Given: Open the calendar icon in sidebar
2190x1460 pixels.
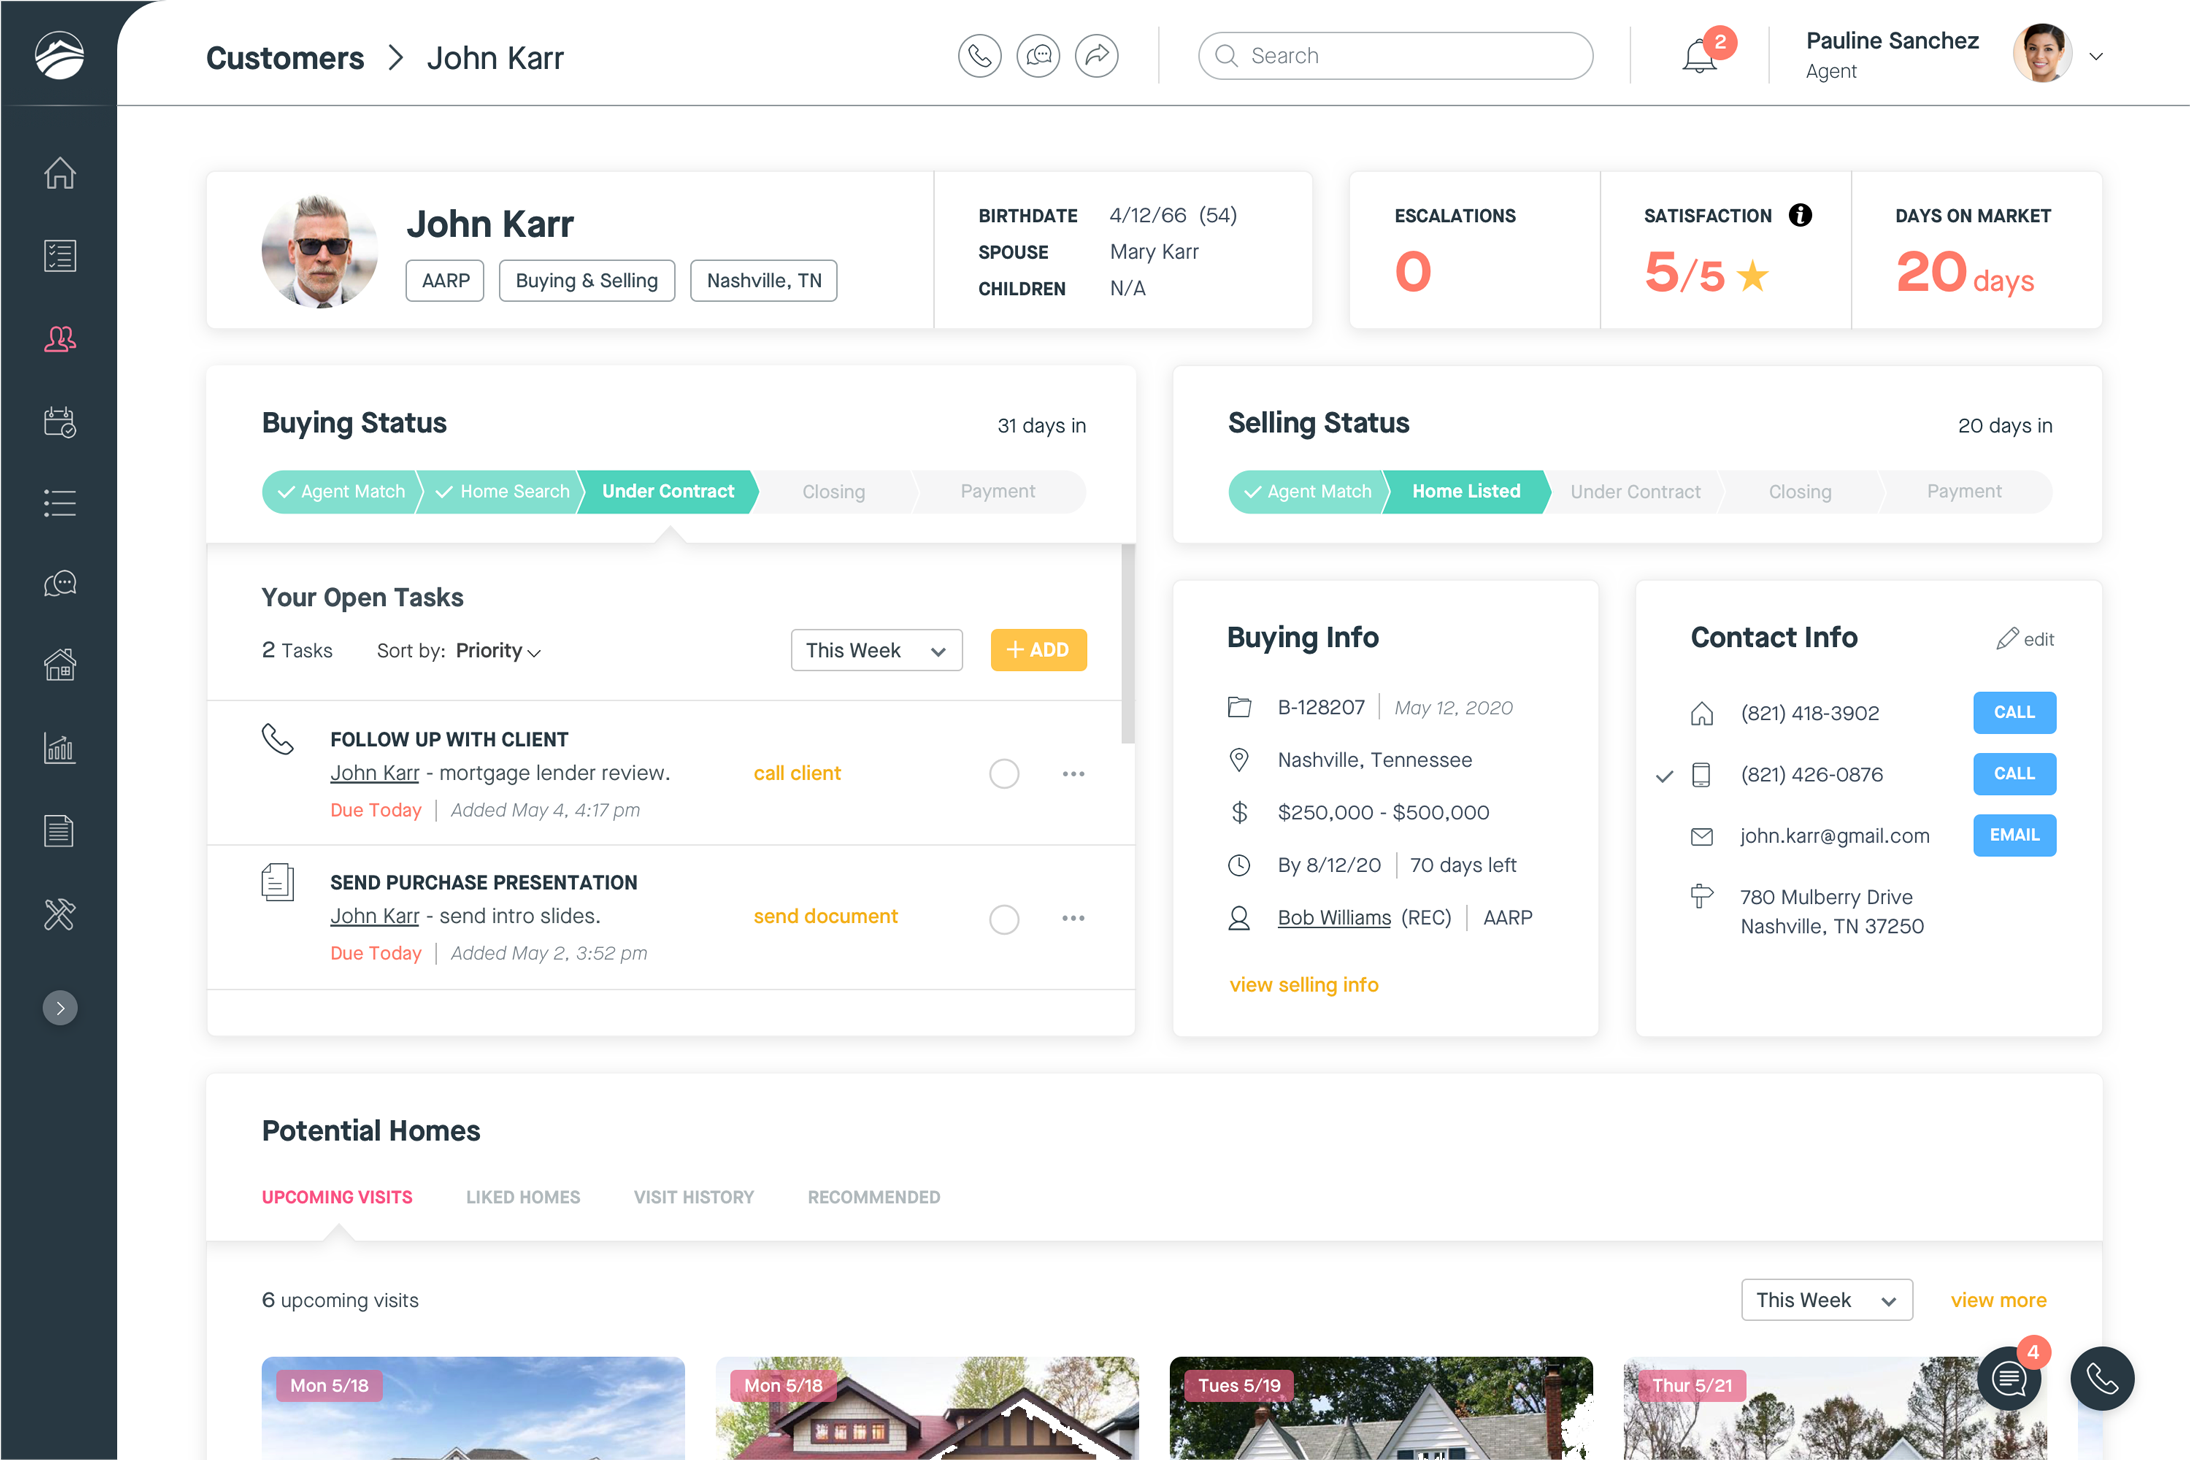Looking at the screenshot, I should 60,421.
